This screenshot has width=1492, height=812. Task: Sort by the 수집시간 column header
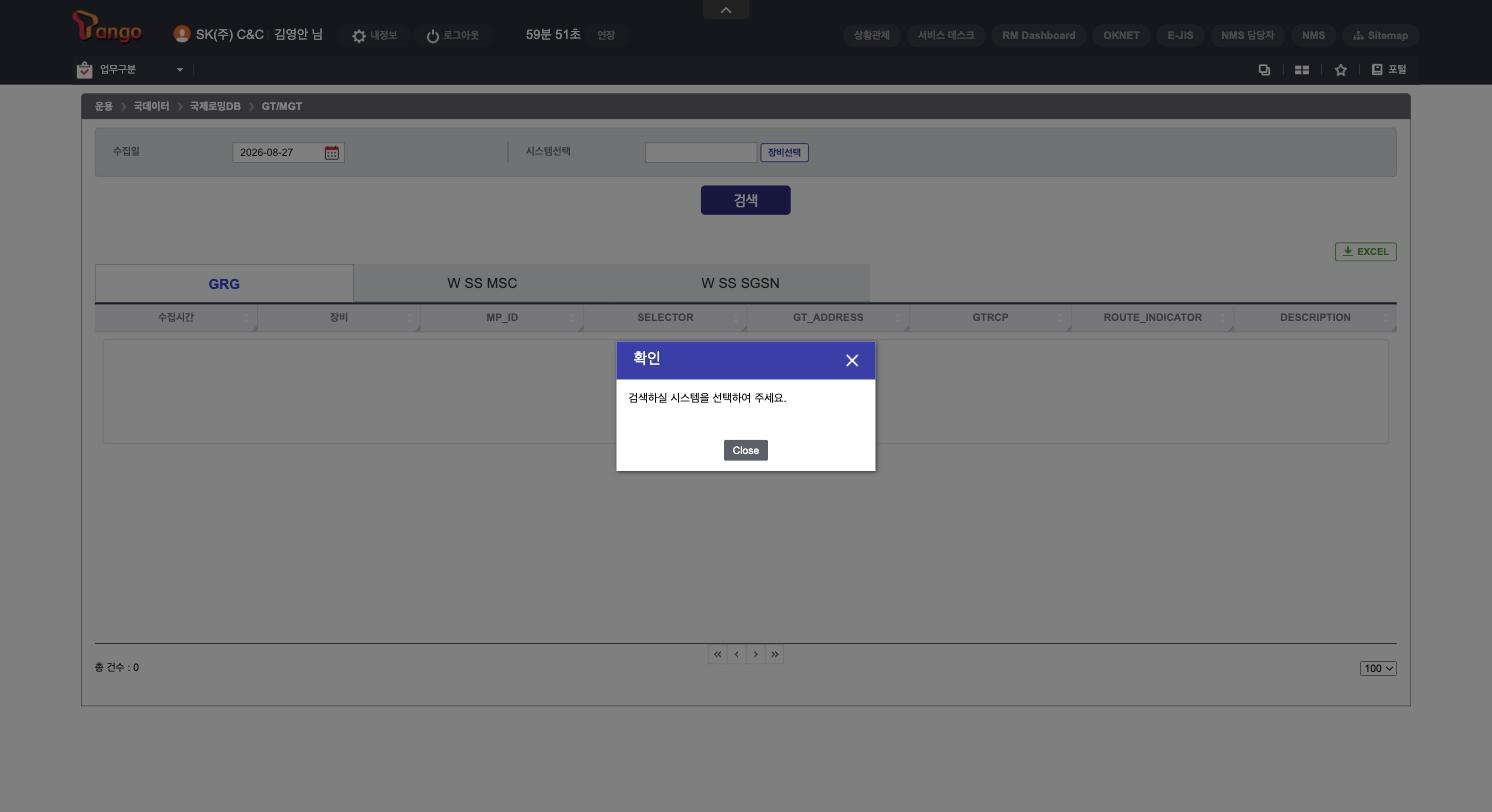(176, 318)
